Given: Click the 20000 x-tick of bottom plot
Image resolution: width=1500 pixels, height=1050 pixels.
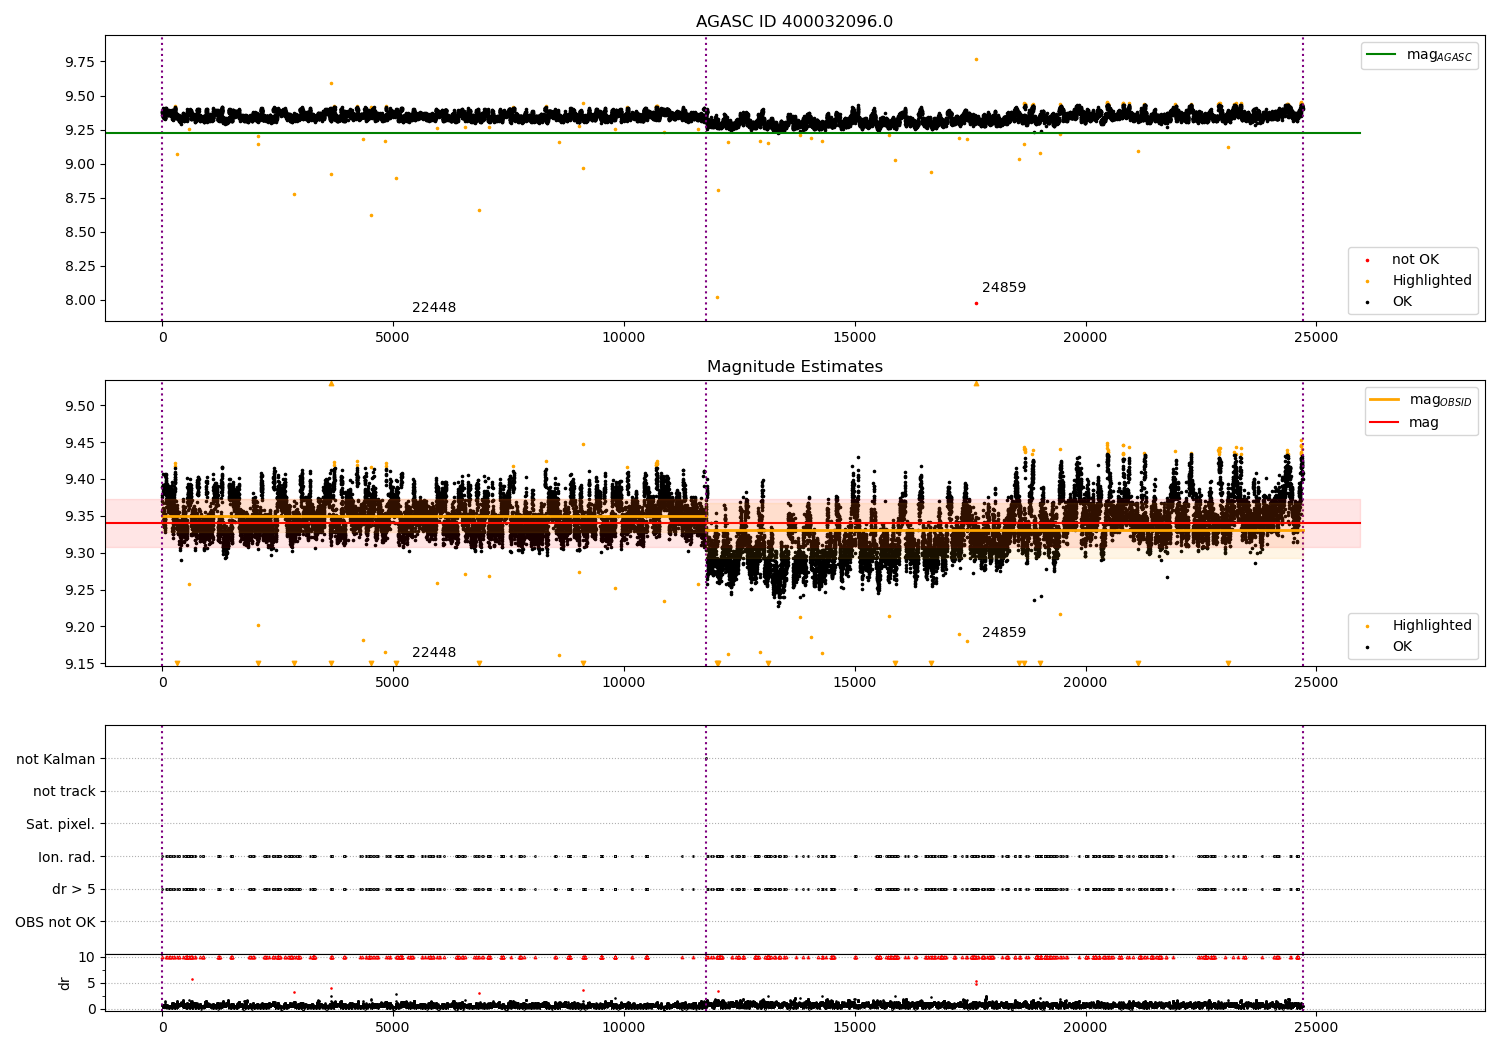Looking at the screenshot, I should coord(1085,1027).
